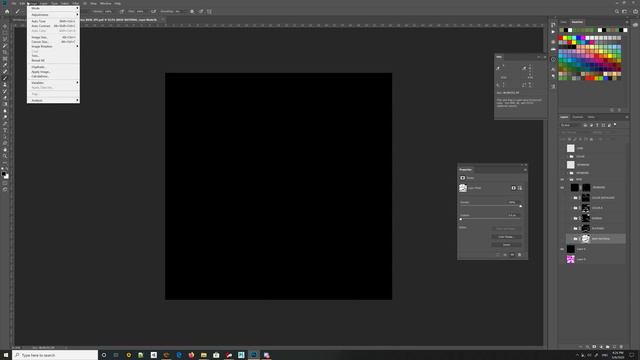This screenshot has height=360, width=640.
Task: Choose Apply Image menu entry
Action: 53,72
